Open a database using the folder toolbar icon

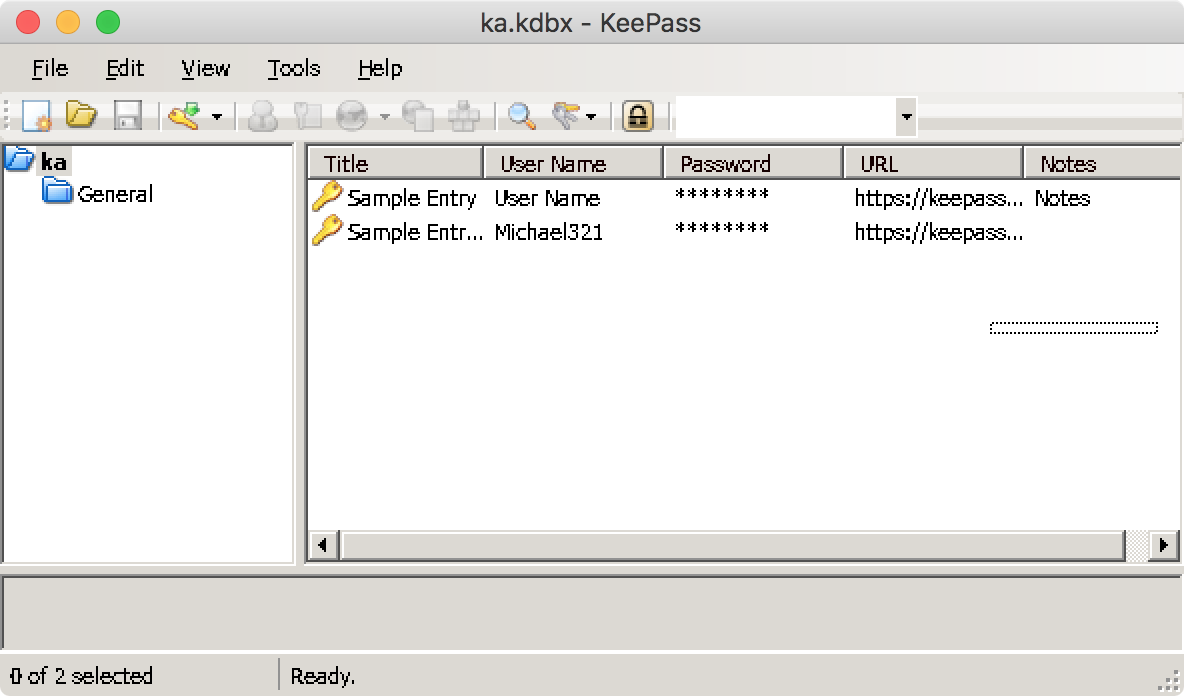82,115
